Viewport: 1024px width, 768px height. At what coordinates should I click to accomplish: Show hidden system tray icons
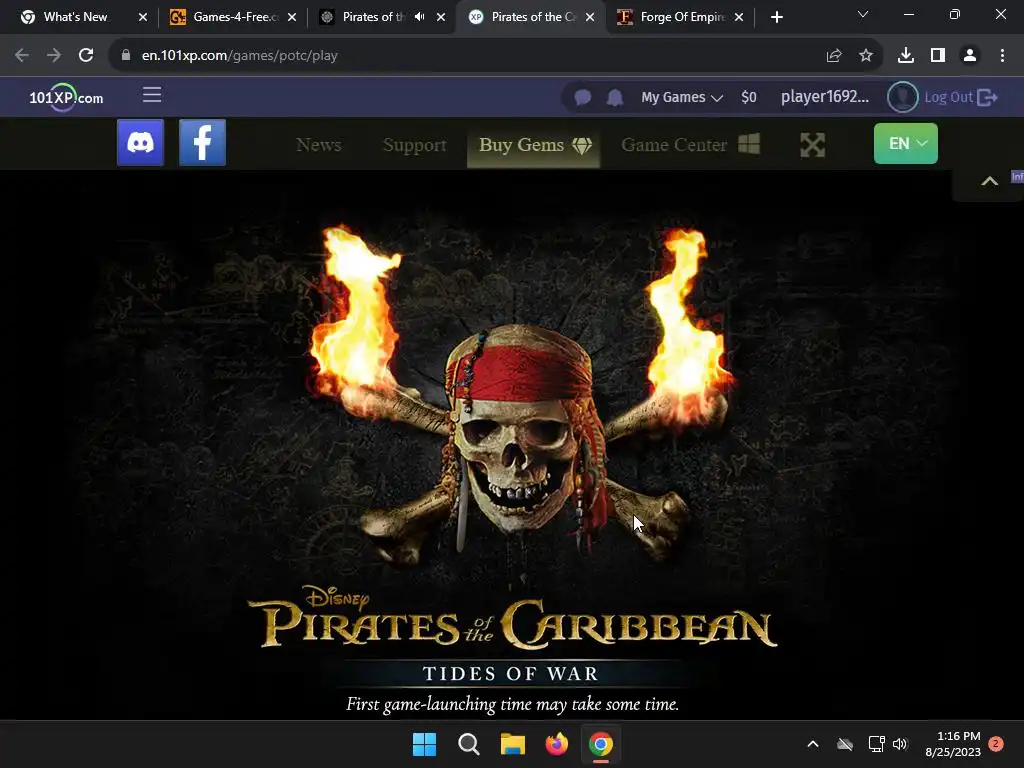click(x=813, y=744)
